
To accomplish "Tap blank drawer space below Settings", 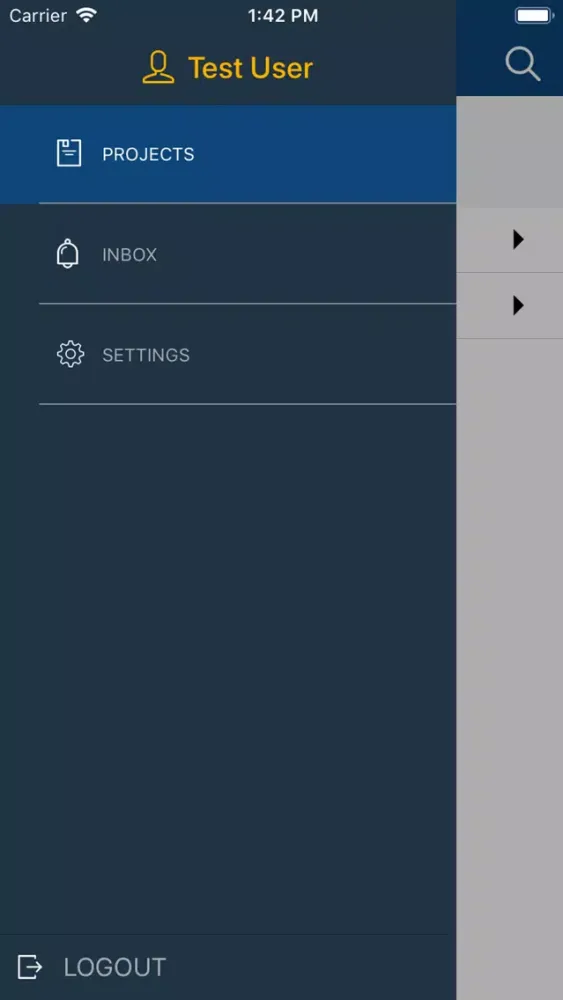I will pyautogui.click(x=228, y=670).
